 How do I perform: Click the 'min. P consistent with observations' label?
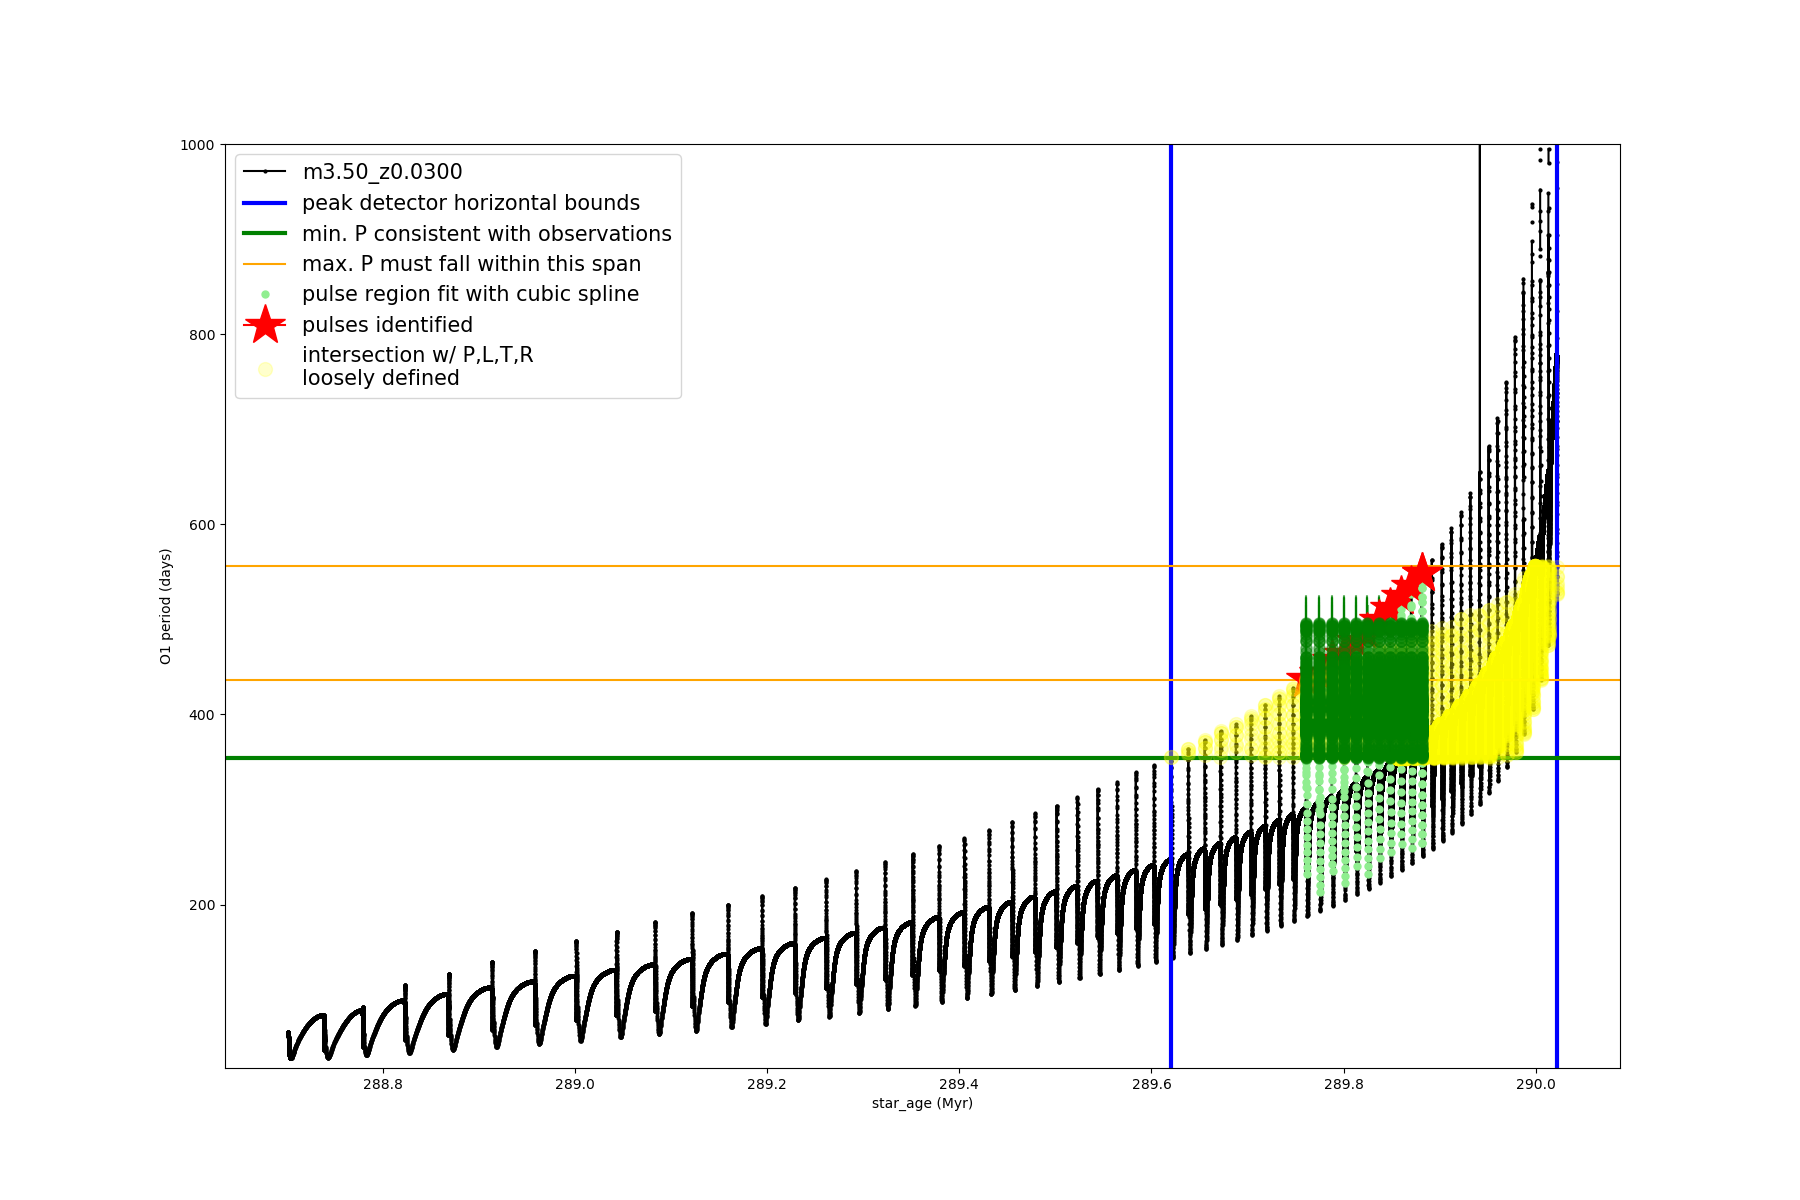(486, 234)
